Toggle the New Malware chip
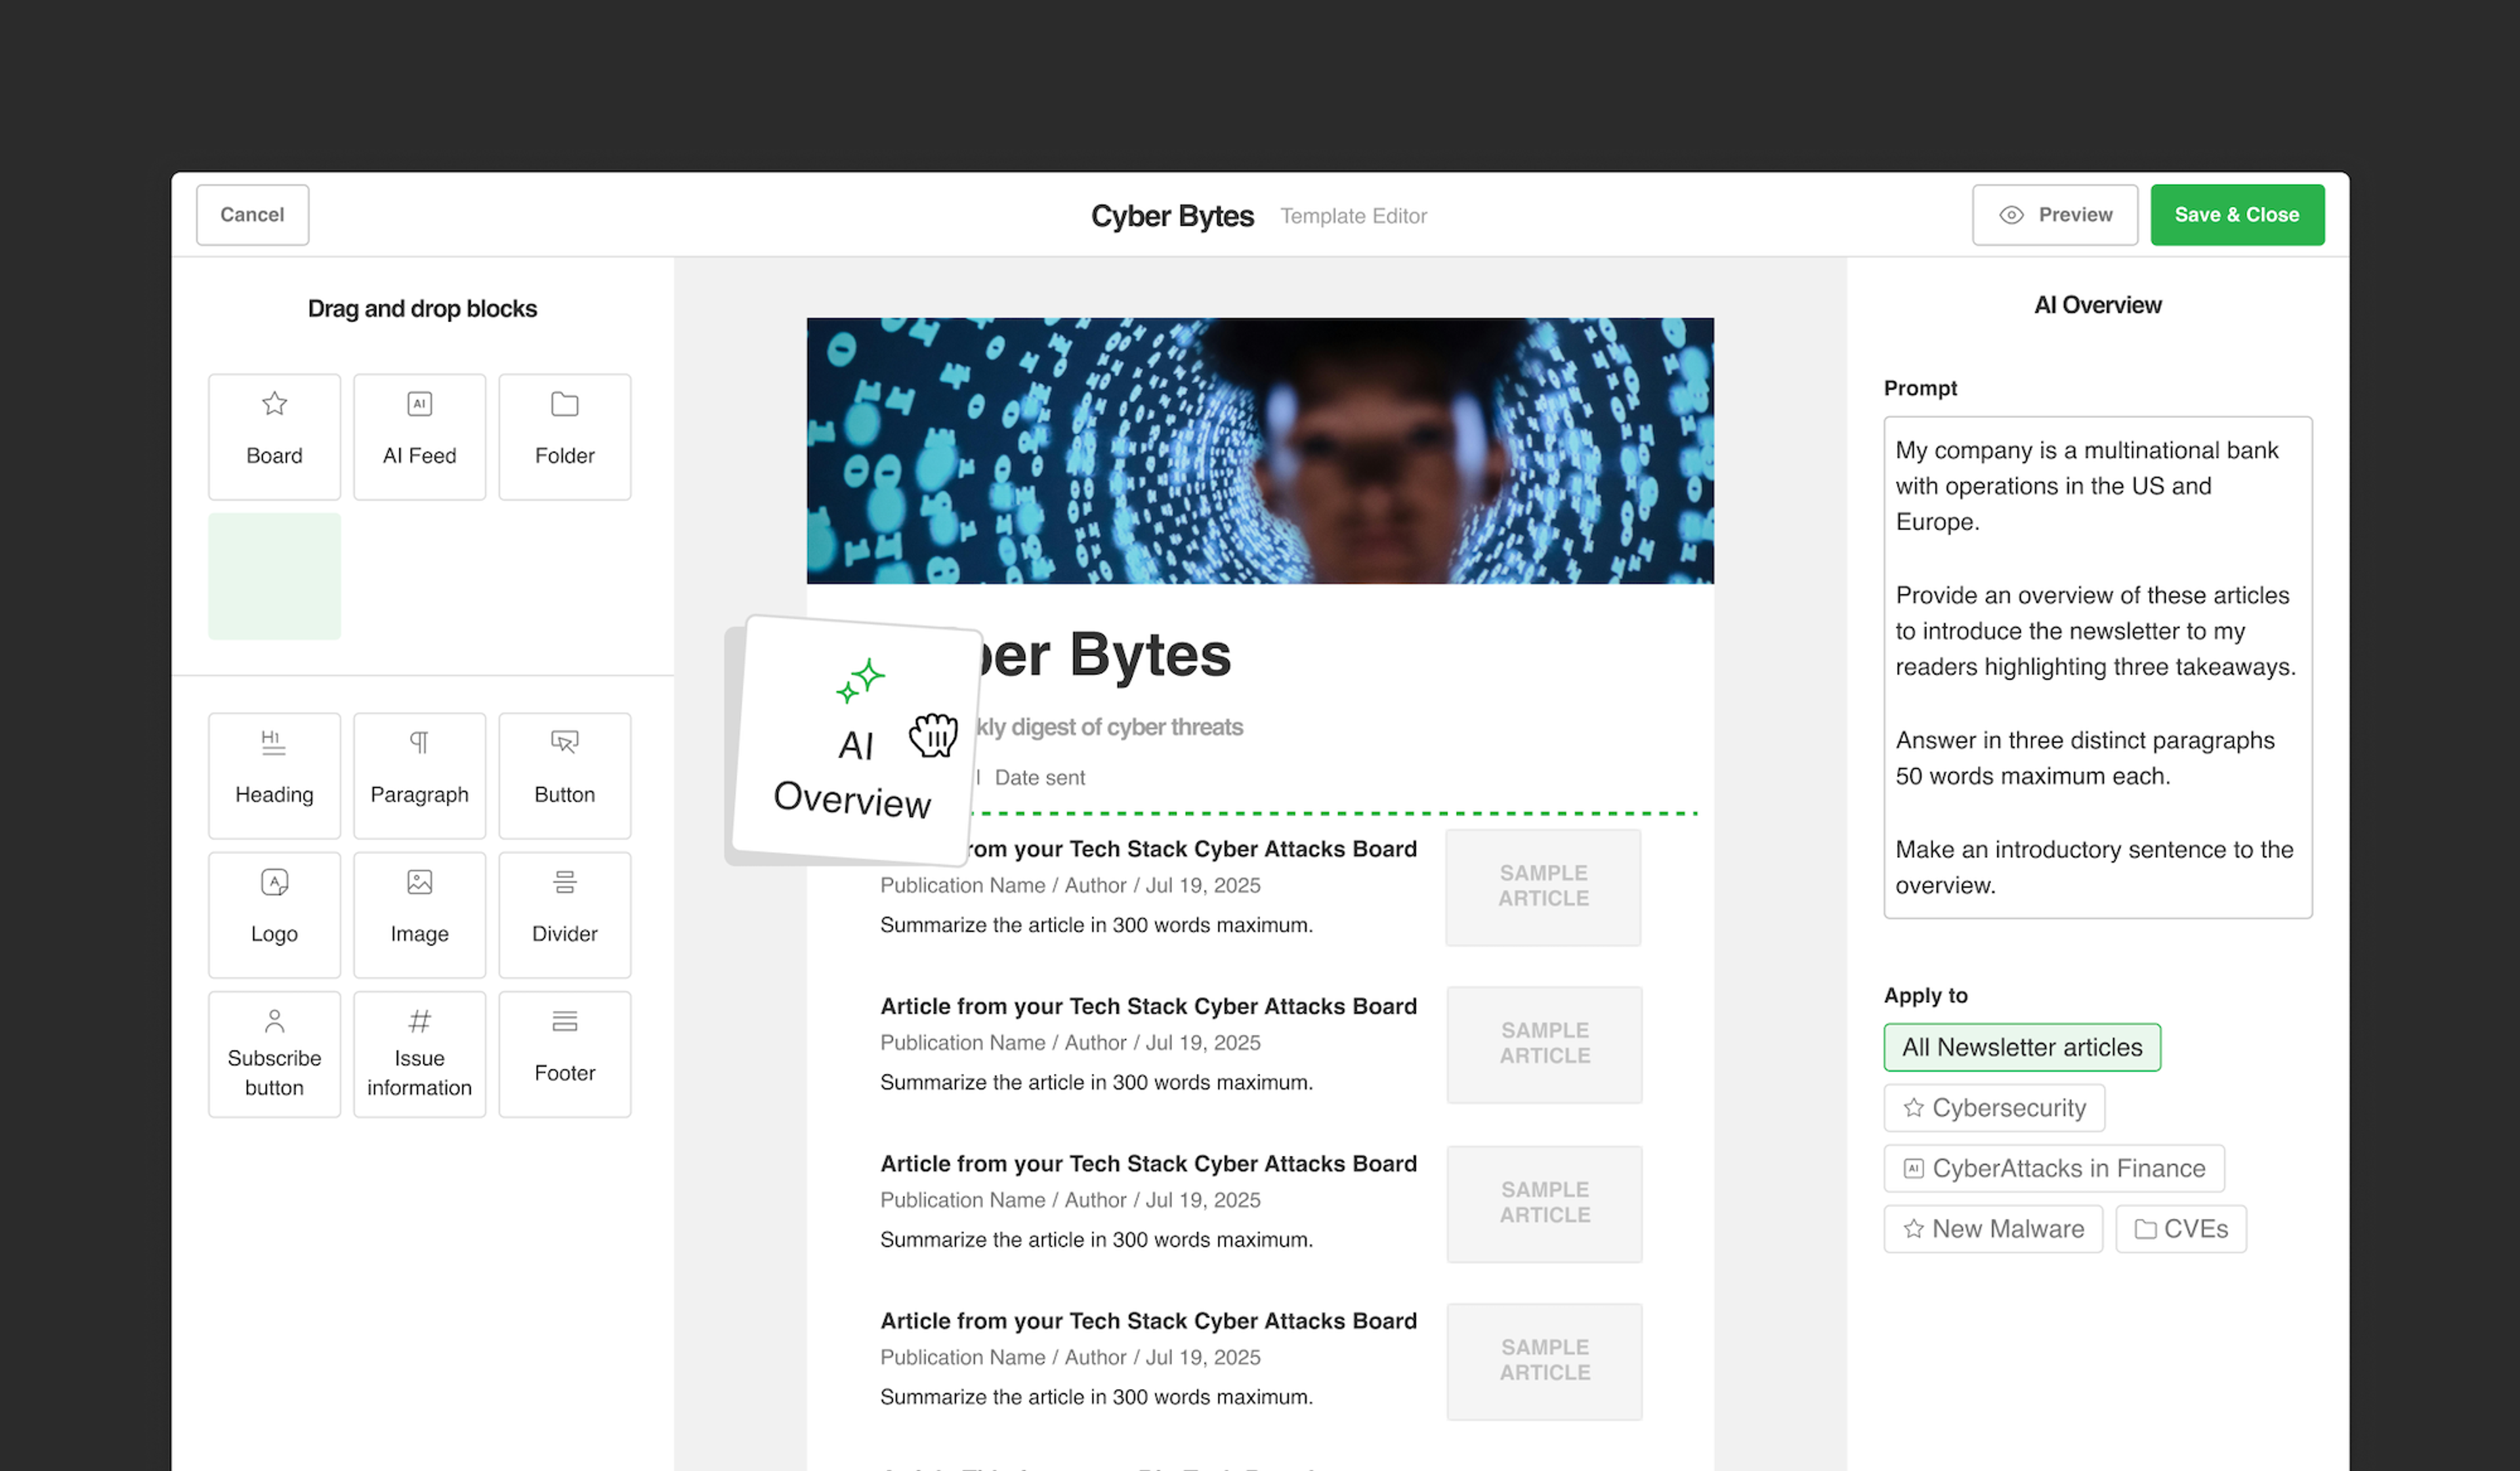2520x1471 pixels. coord(1993,1229)
